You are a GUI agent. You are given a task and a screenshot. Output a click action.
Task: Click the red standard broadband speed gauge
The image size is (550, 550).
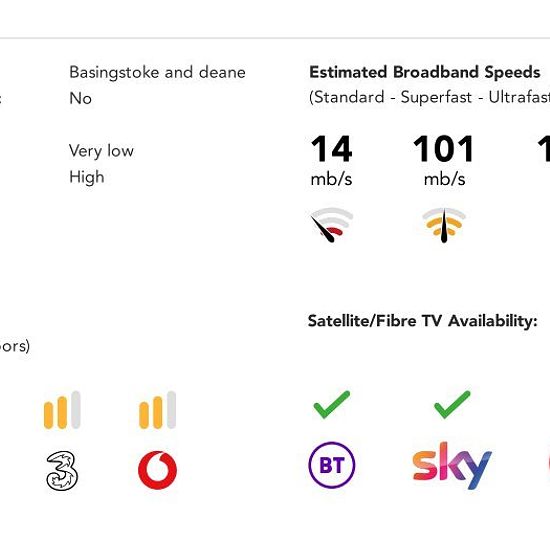tap(332, 225)
